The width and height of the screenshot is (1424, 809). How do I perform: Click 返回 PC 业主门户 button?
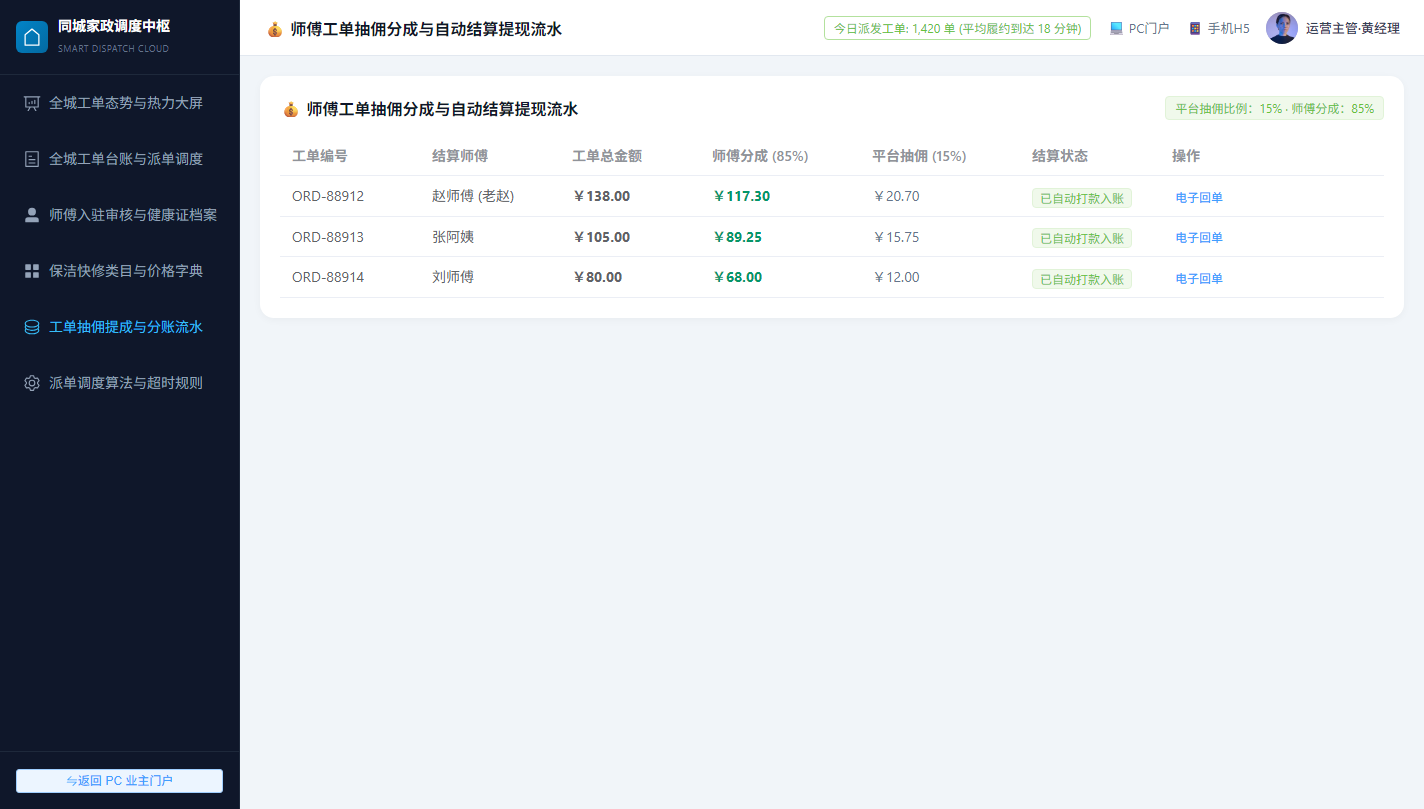click(x=120, y=781)
